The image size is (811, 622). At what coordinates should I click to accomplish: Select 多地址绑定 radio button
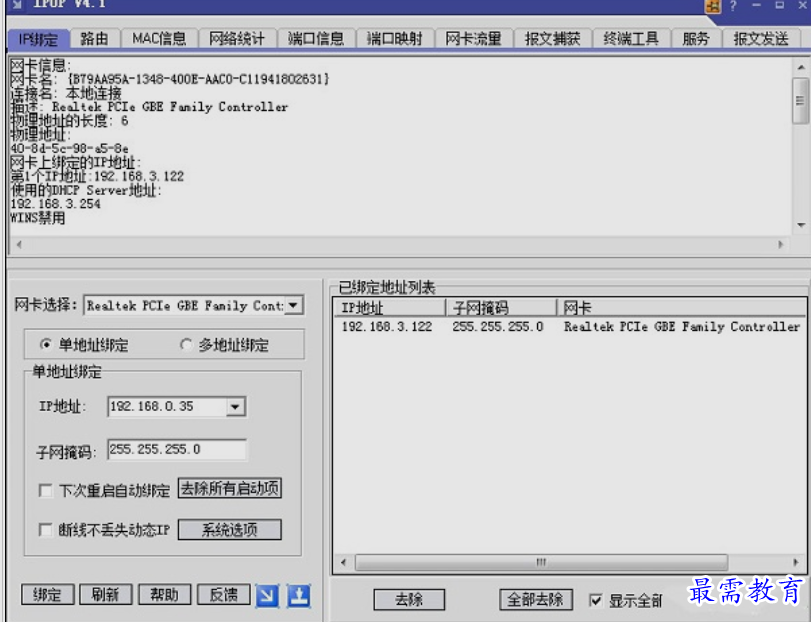[x=185, y=344]
